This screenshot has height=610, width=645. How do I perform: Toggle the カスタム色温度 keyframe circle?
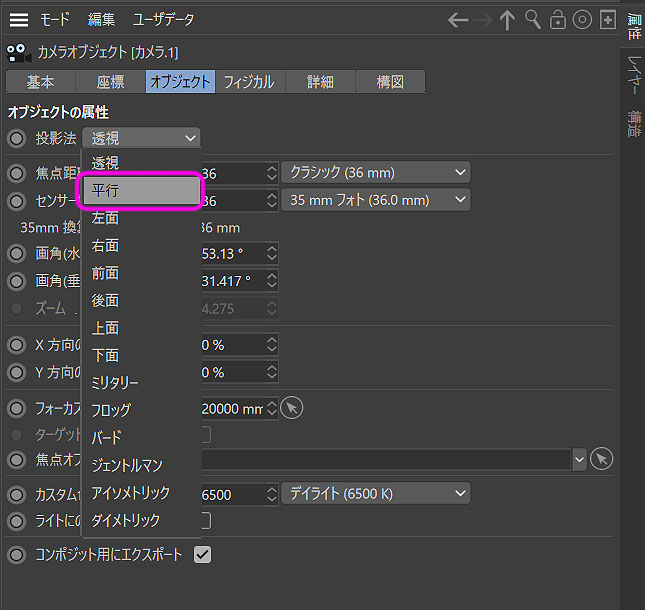(x=17, y=493)
